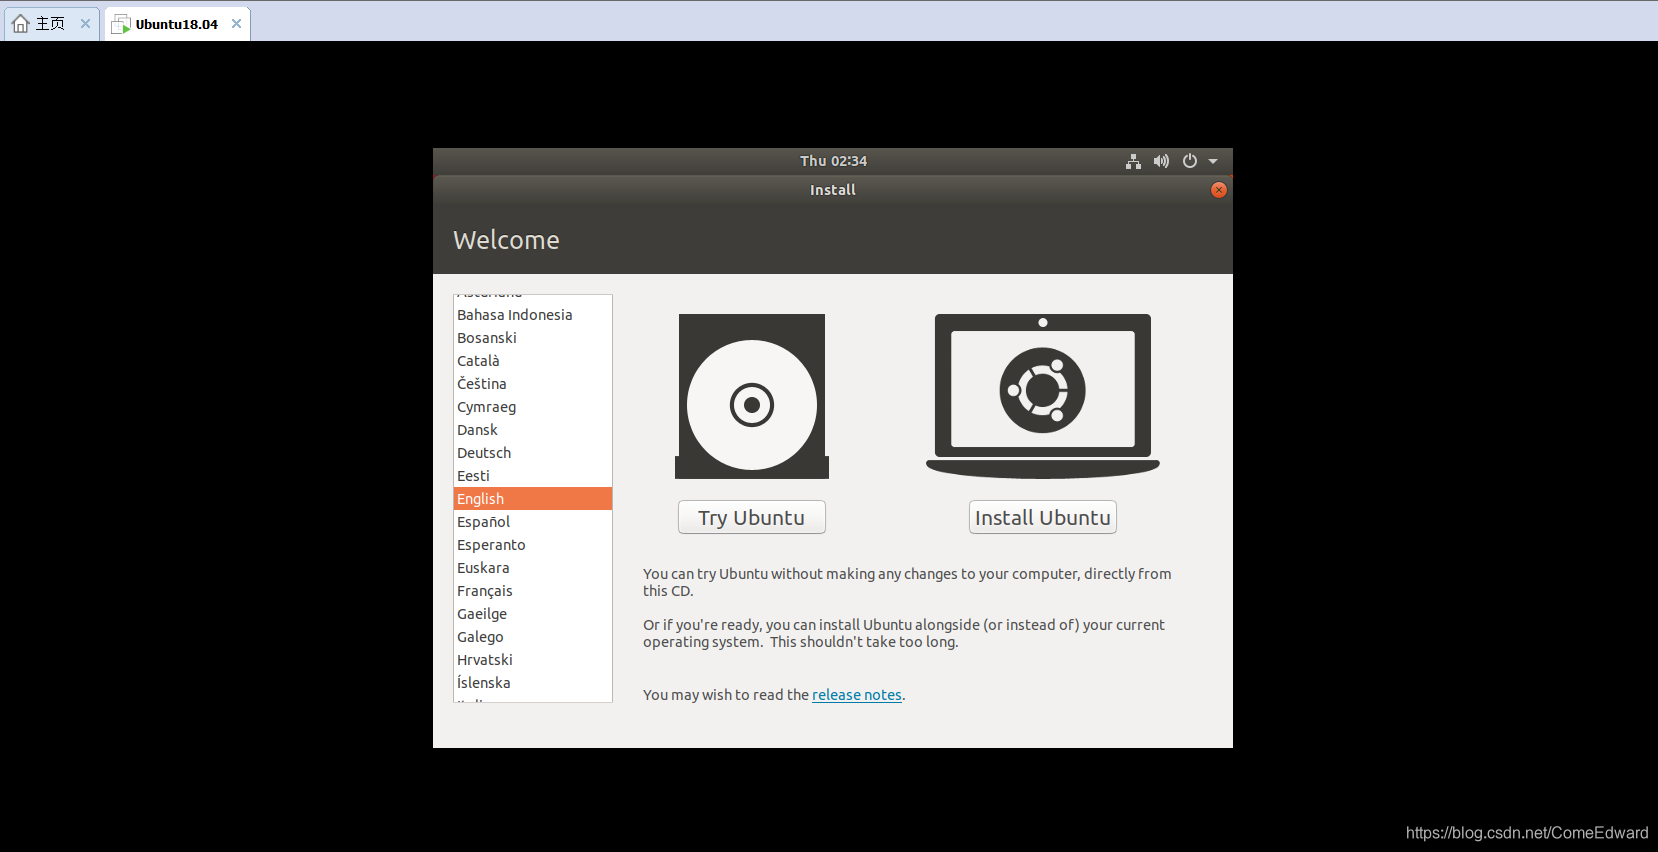Switch to the Ubuntu18.04 VM tab
1658x852 pixels.
point(177,24)
